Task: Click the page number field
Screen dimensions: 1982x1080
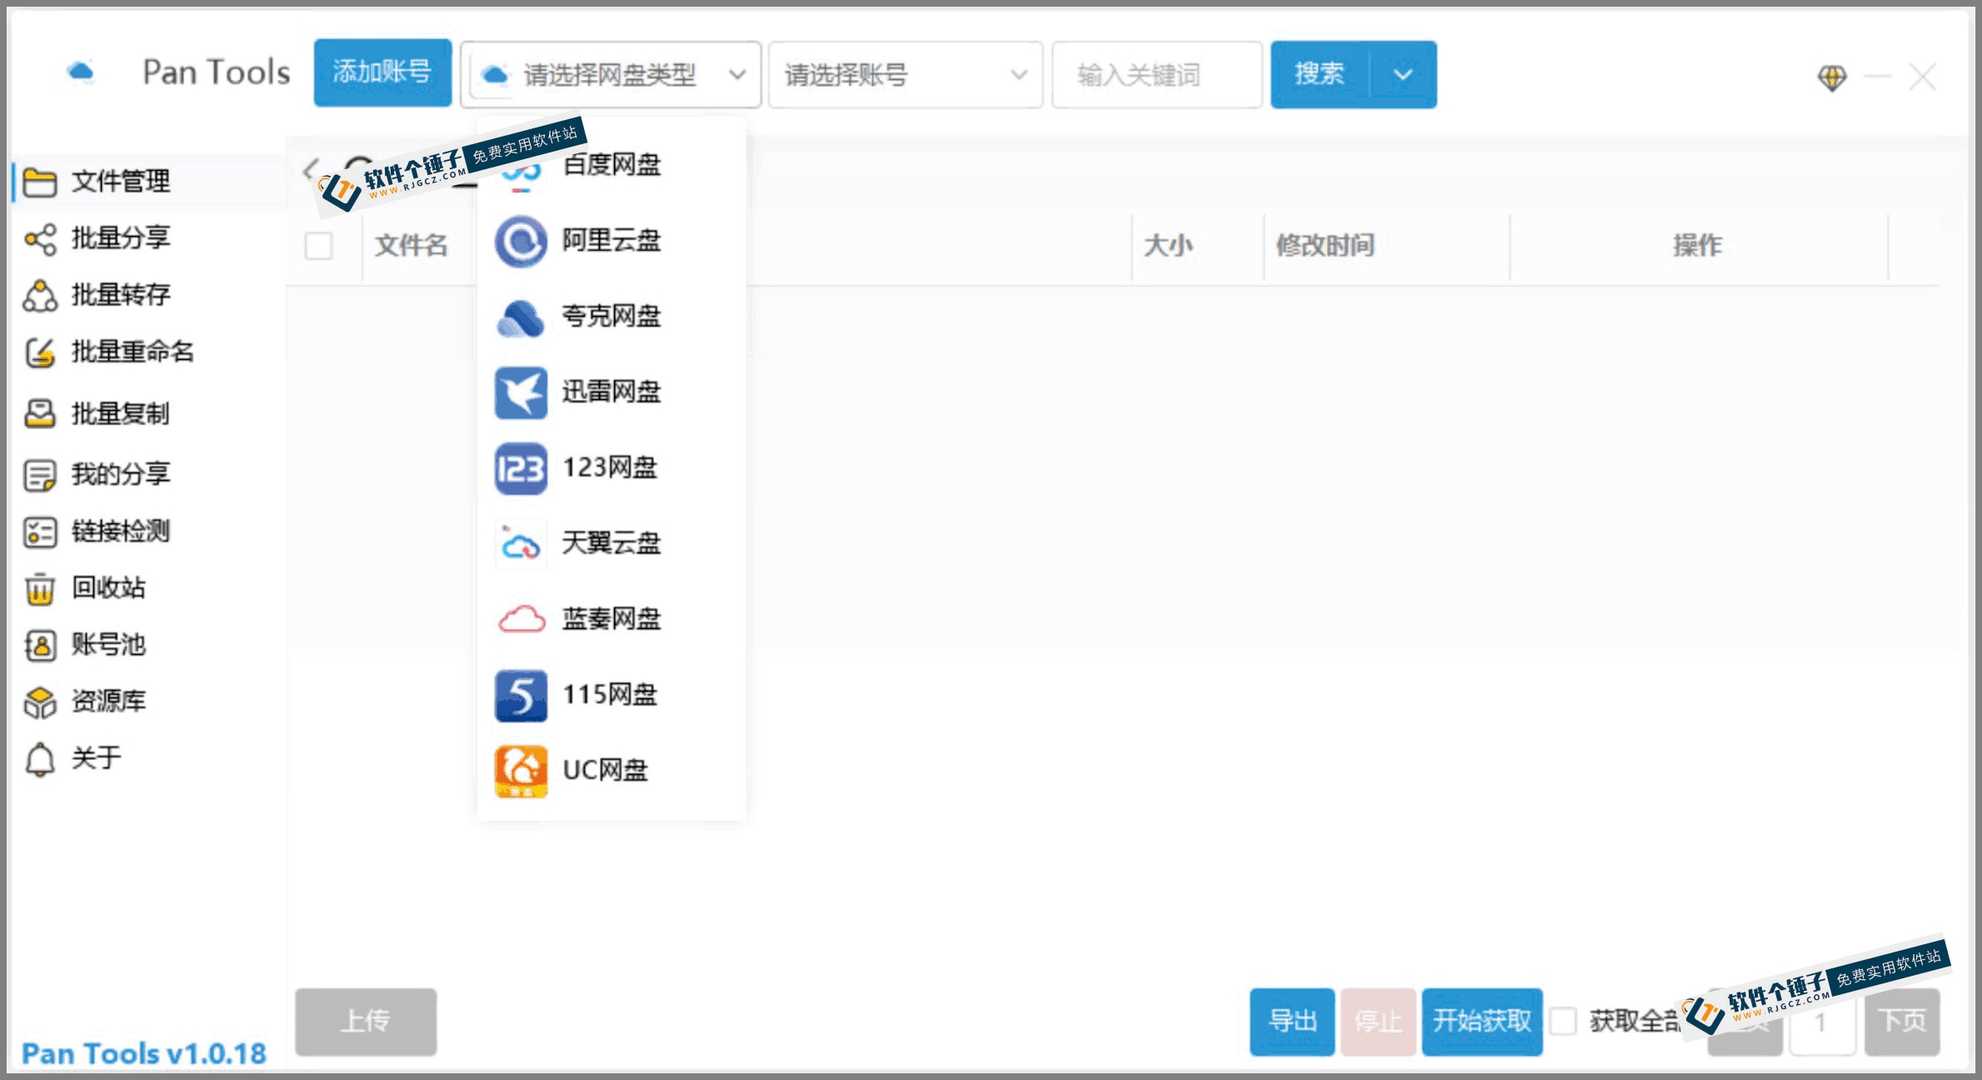Action: (1822, 1021)
